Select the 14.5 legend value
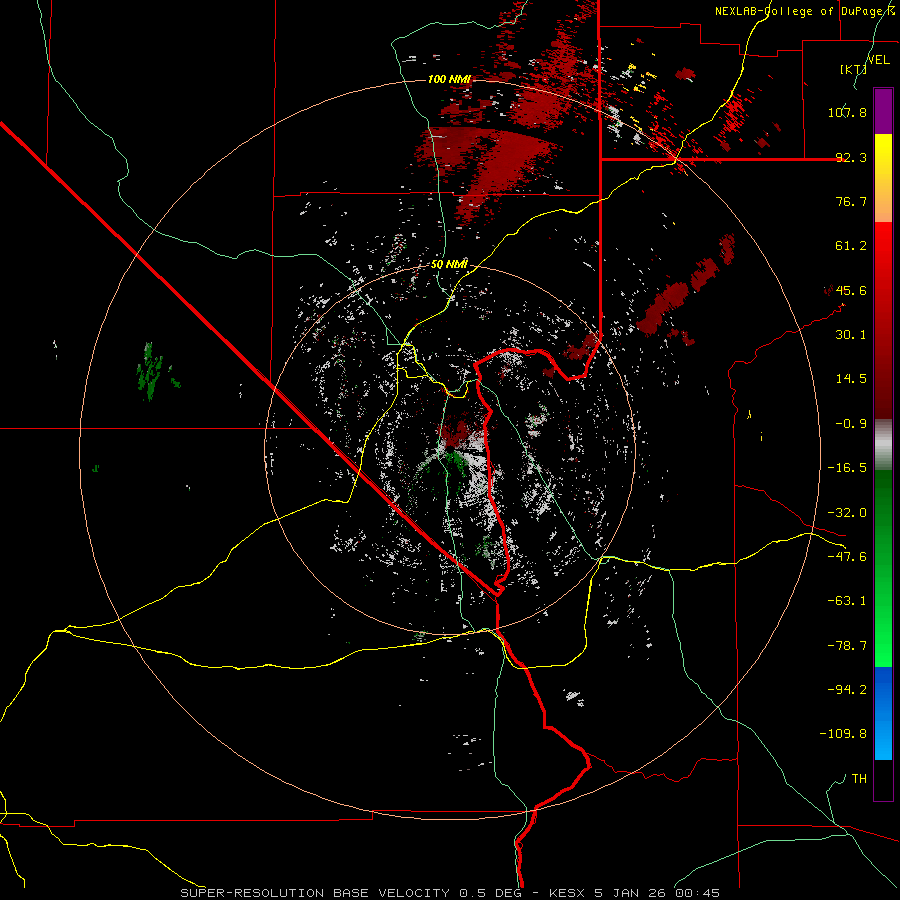 coord(851,379)
